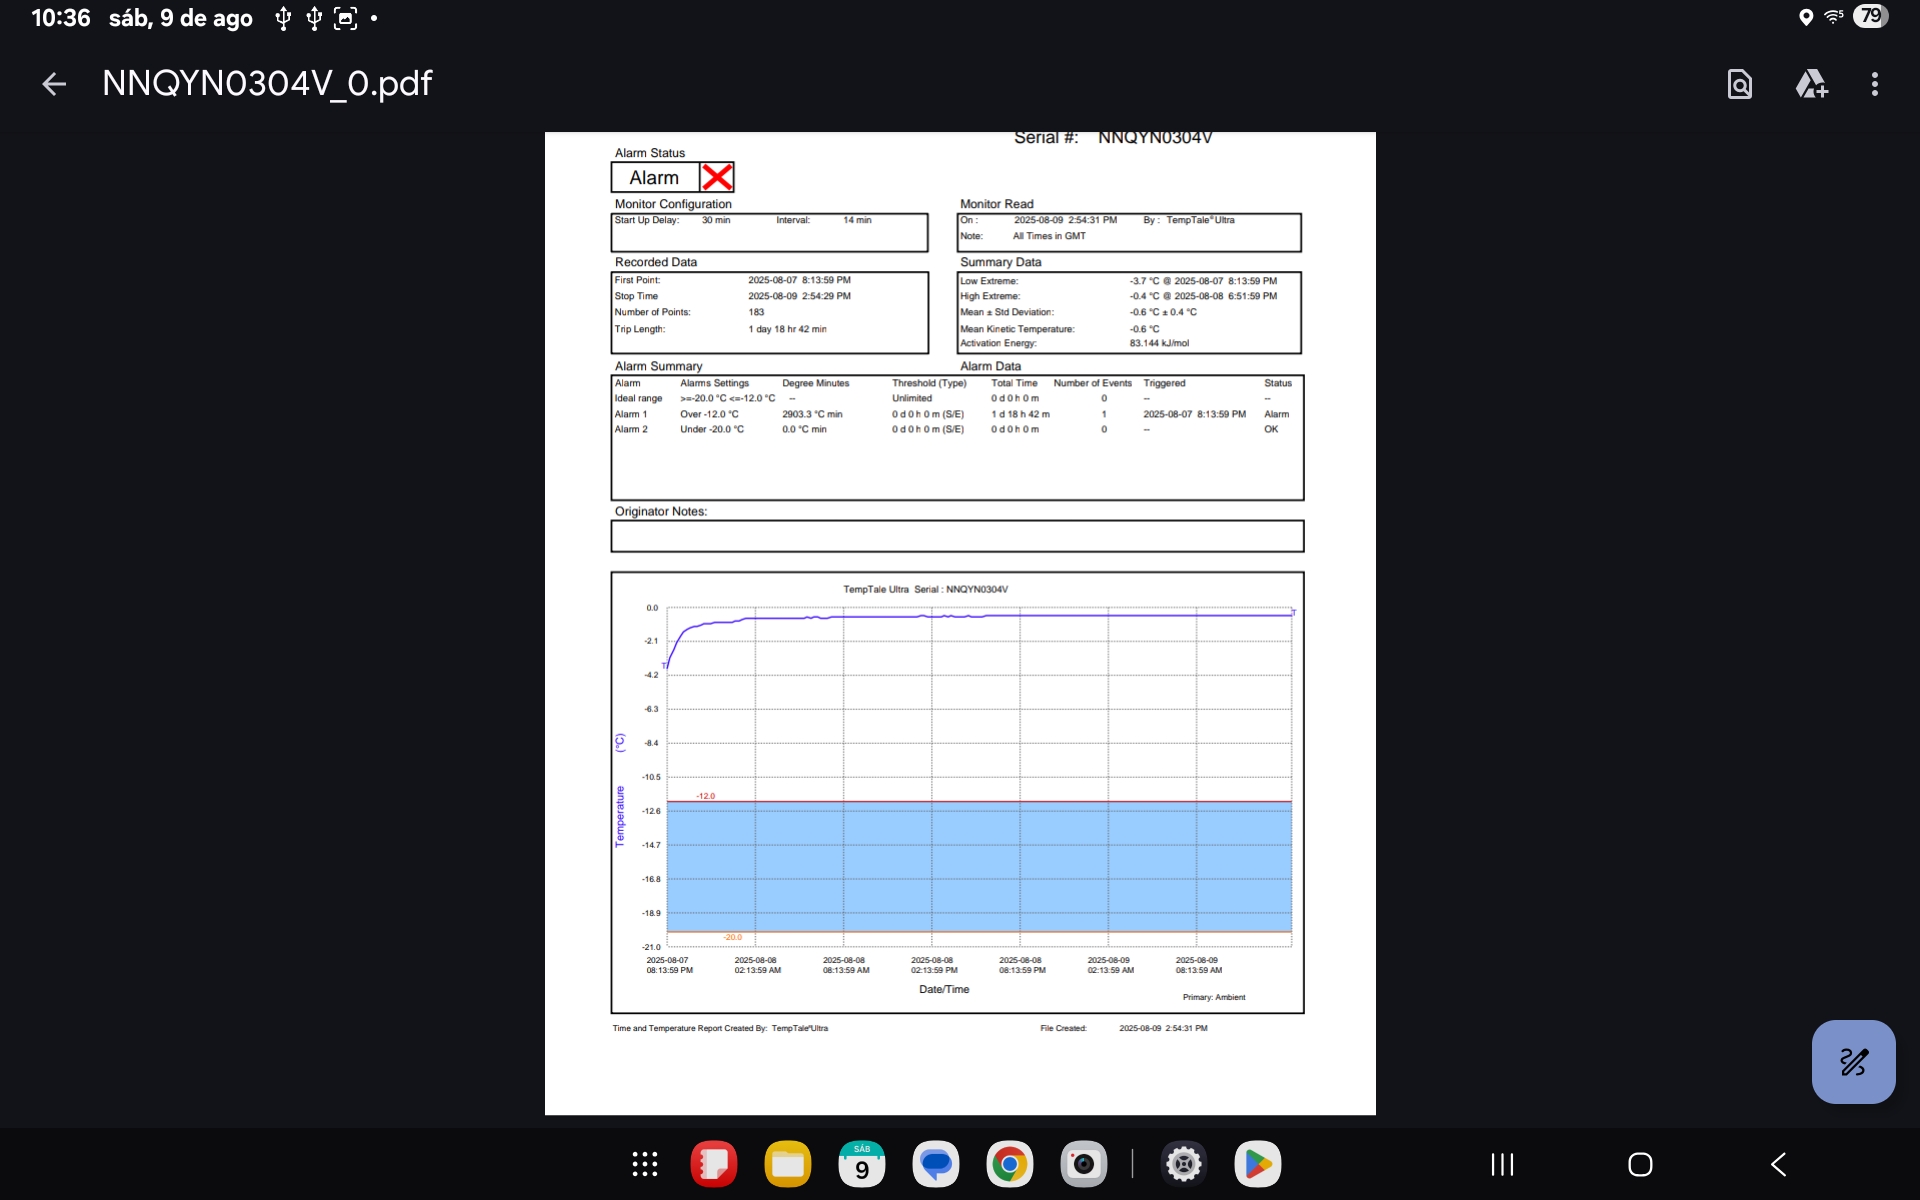This screenshot has height=1200, width=1920.
Task: Open the Settings gear app
Action: [x=1184, y=1164]
